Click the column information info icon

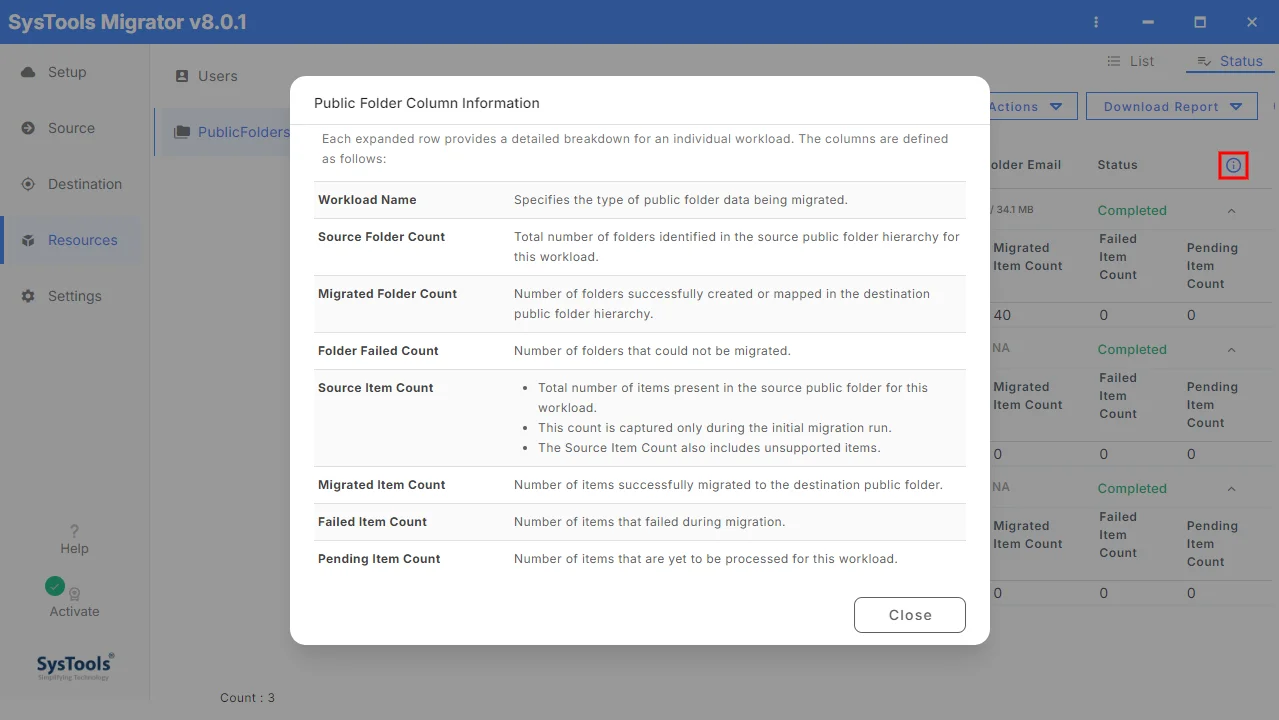pyautogui.click(x=1233, y=165)
